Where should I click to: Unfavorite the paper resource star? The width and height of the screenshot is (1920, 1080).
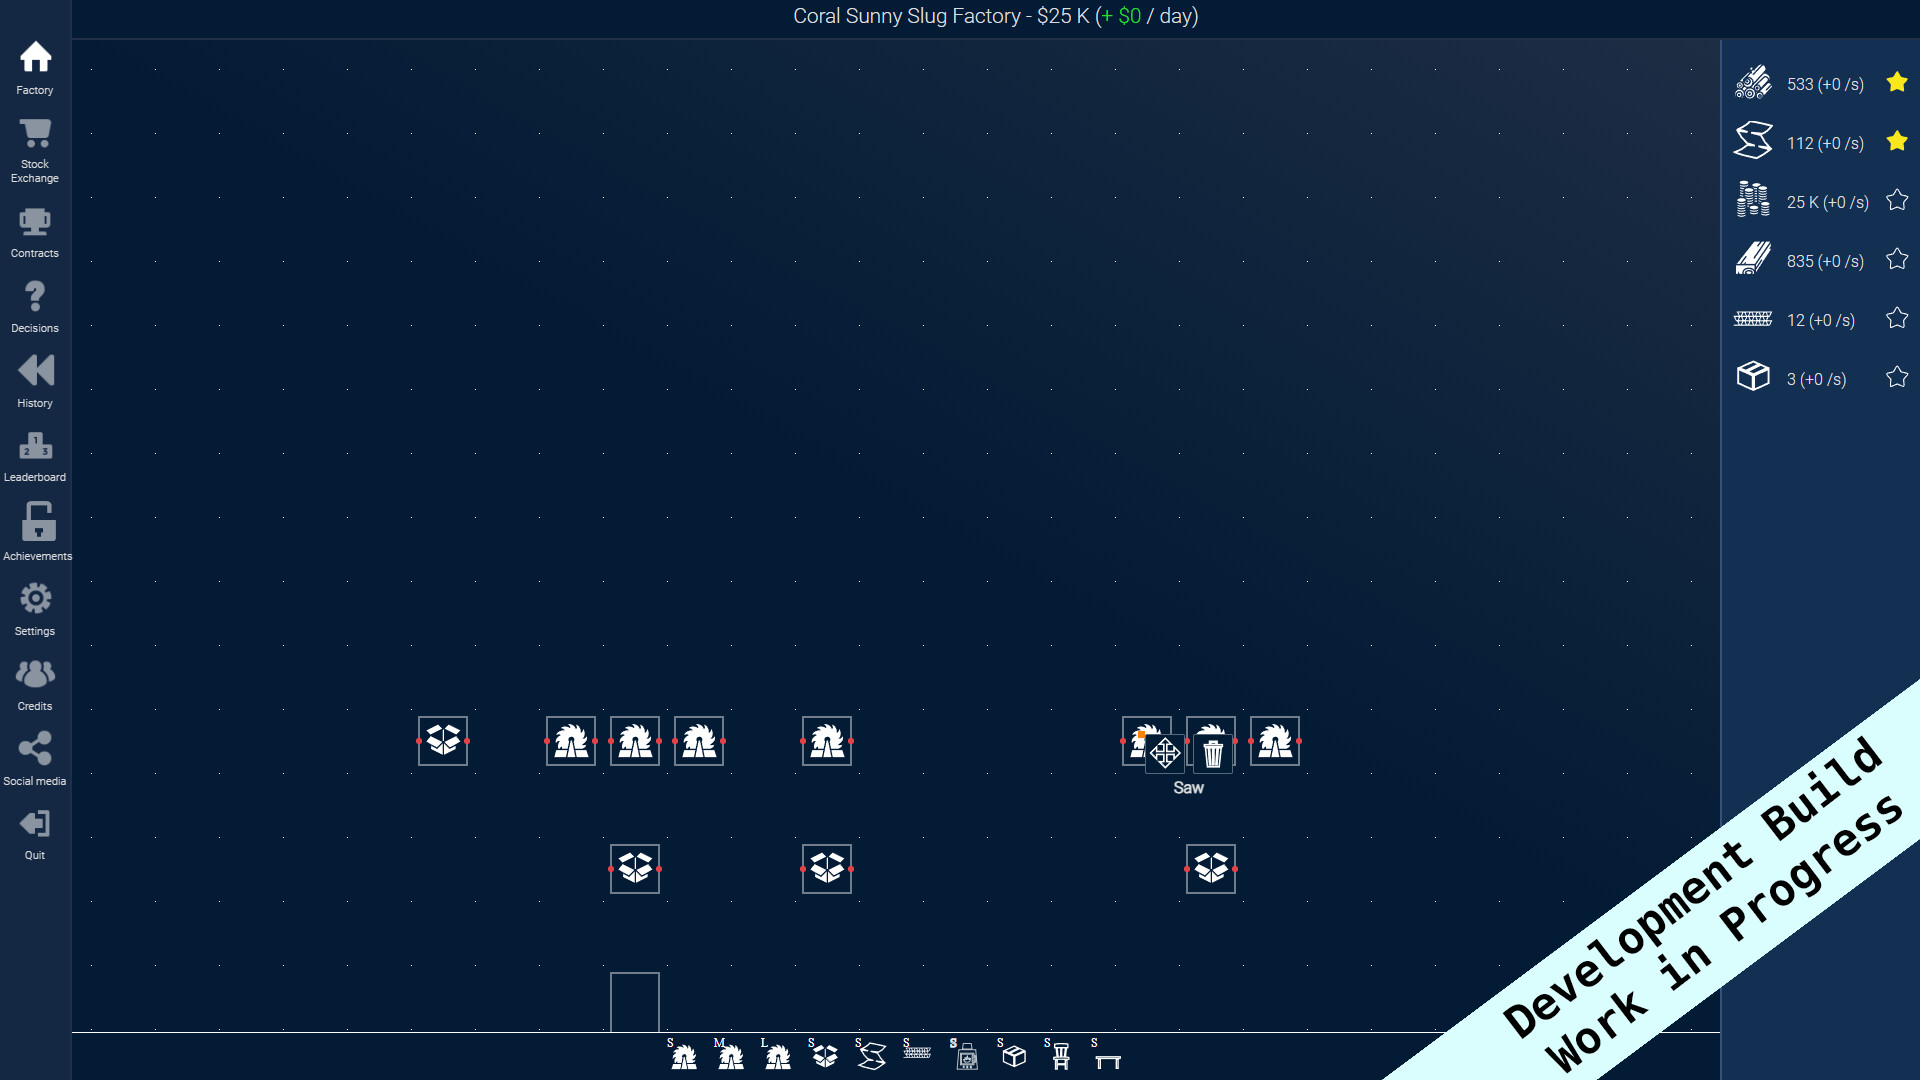coord(1896,142)
